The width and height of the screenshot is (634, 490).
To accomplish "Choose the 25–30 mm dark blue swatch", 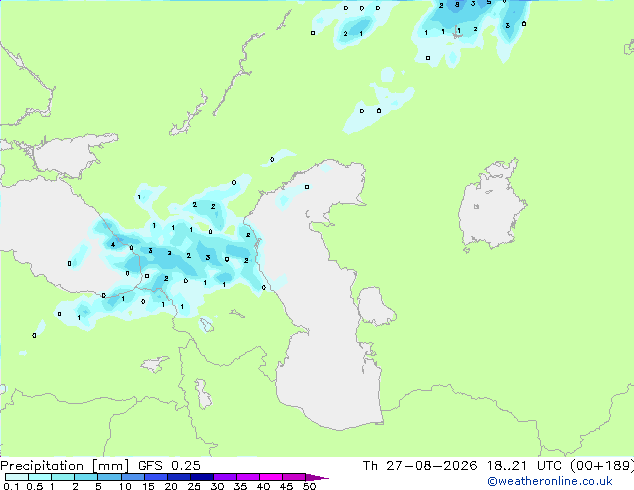I will click(x=202, y=477).
